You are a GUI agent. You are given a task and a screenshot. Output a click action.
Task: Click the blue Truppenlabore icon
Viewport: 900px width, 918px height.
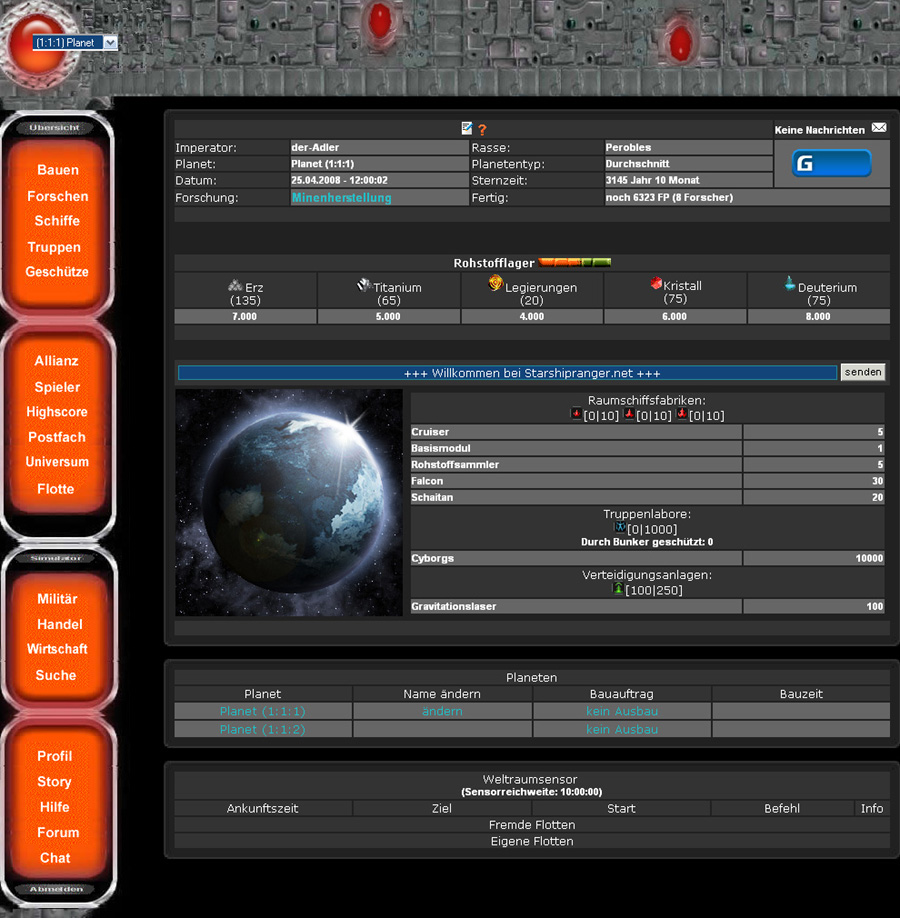(620, 527)
